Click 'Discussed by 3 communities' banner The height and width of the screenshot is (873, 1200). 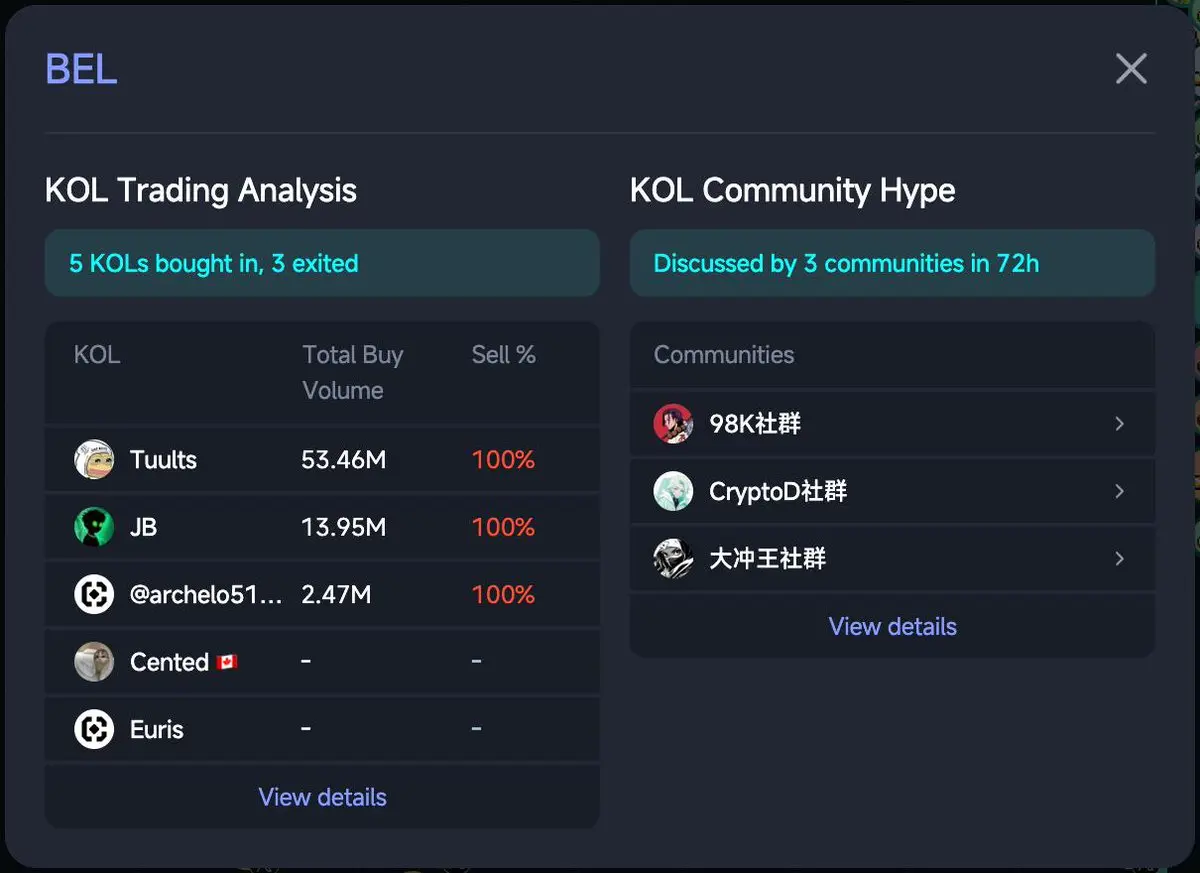[x=892, y=263]
